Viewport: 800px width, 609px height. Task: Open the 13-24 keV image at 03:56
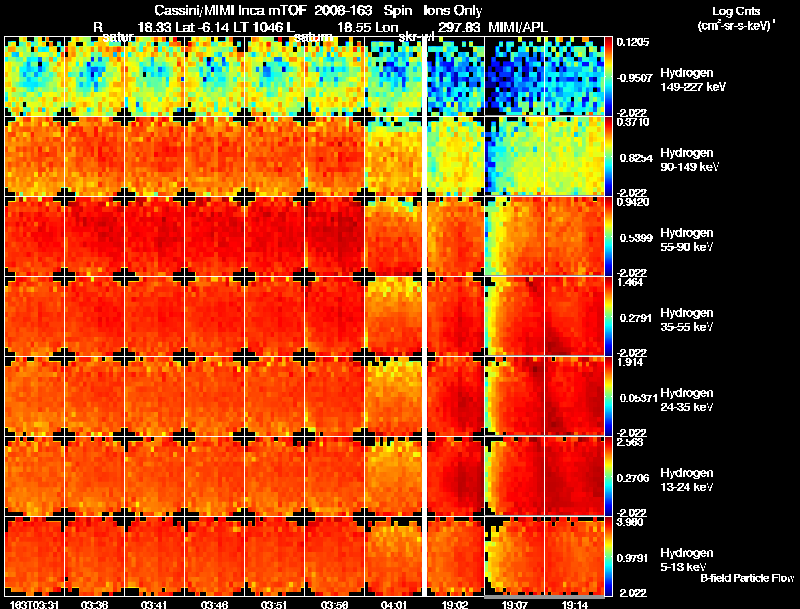point(335,476)
